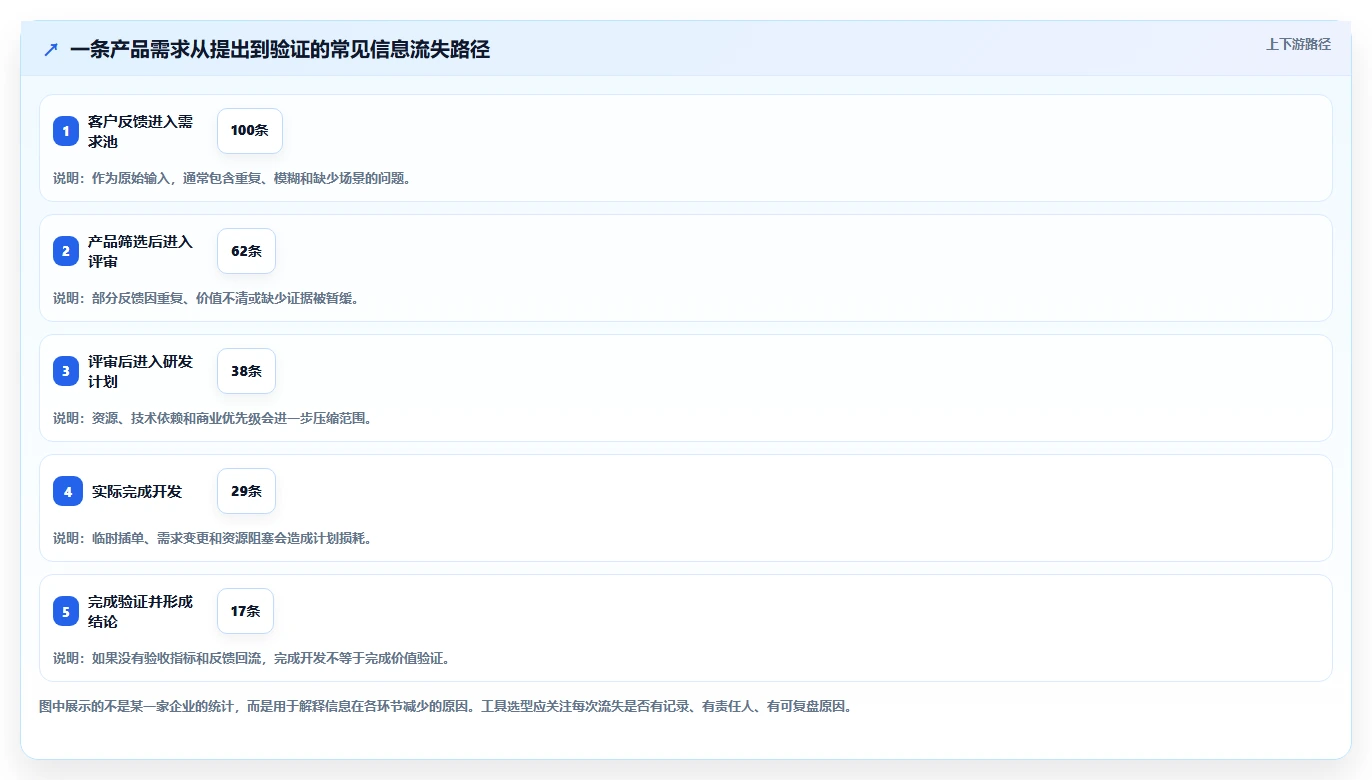Select the 完成验证并形成结论 step title

[x=140, y=611]
